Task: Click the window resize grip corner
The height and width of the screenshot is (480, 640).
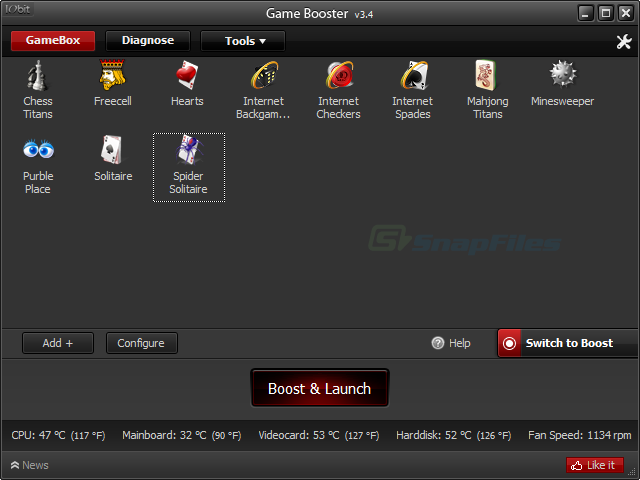Action: point(633,472)
